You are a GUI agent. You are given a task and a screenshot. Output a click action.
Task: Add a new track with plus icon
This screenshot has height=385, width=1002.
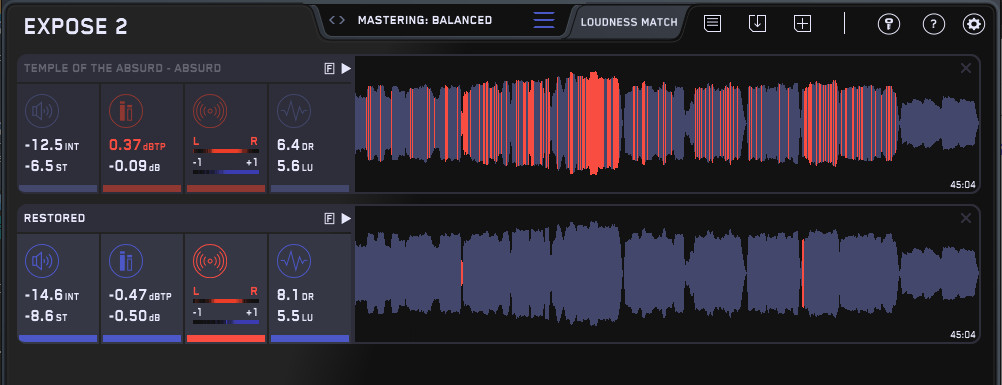click(x=803, y=24)
